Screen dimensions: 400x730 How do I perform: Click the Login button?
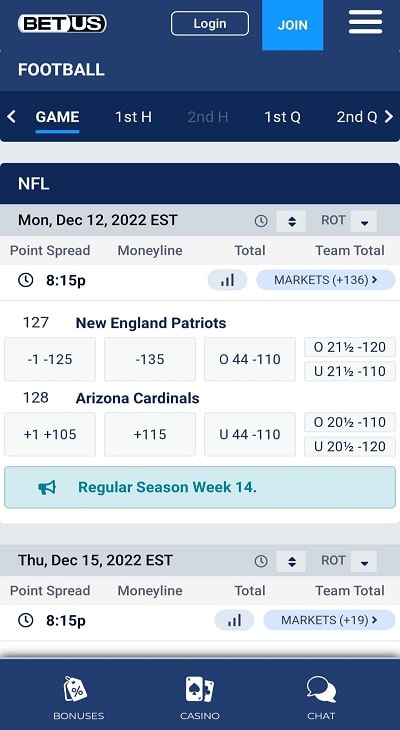[x=210, y=23]
